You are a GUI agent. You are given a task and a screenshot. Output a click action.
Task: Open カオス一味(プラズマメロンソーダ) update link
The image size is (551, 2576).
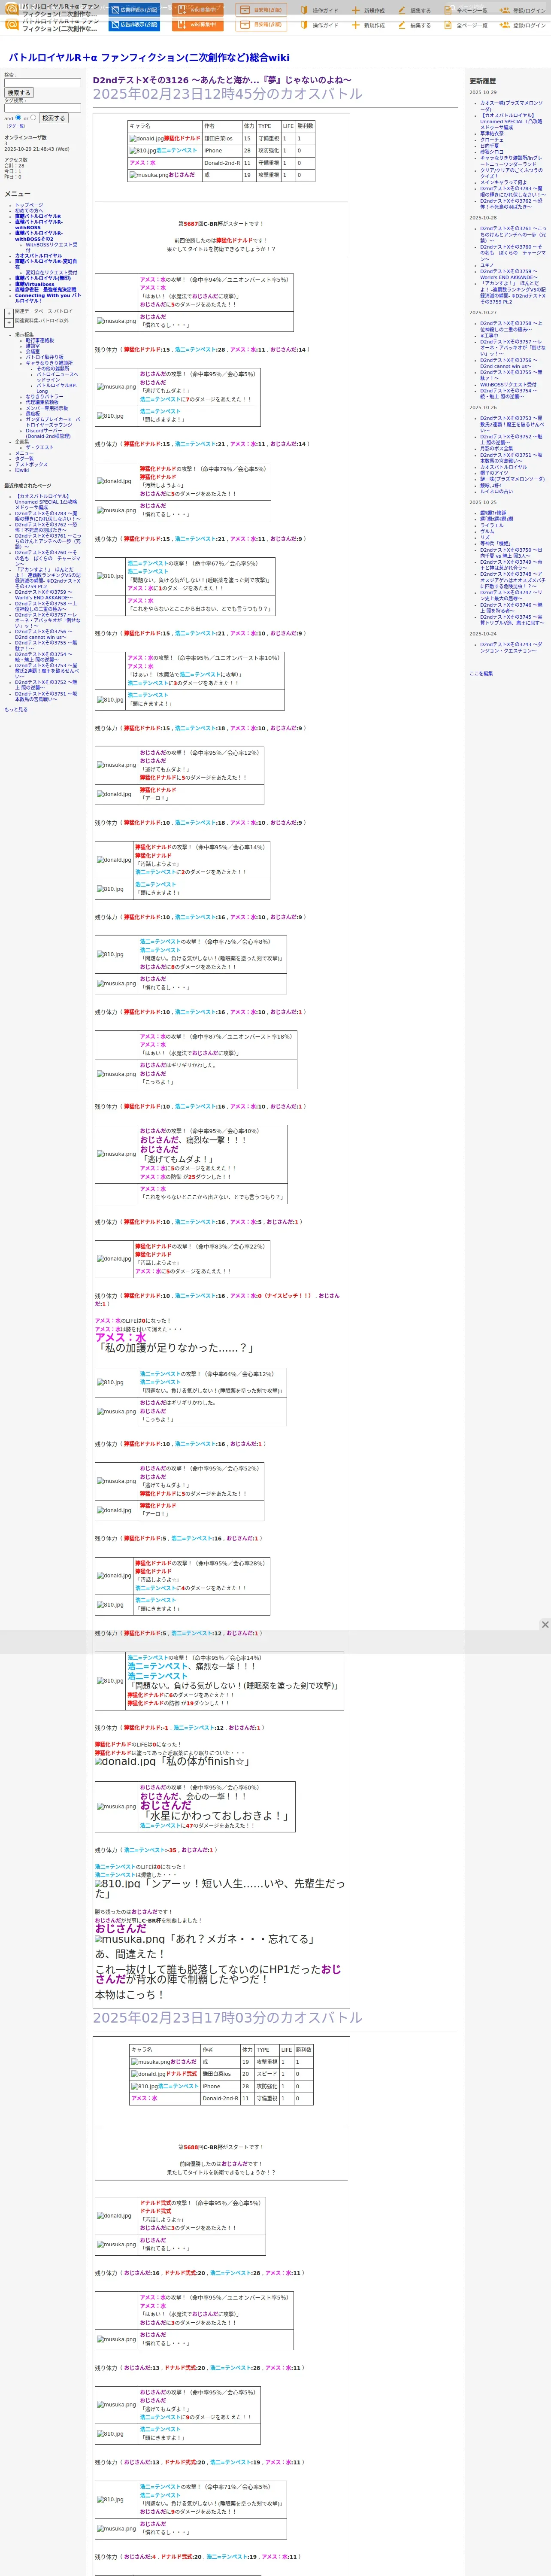511,106
